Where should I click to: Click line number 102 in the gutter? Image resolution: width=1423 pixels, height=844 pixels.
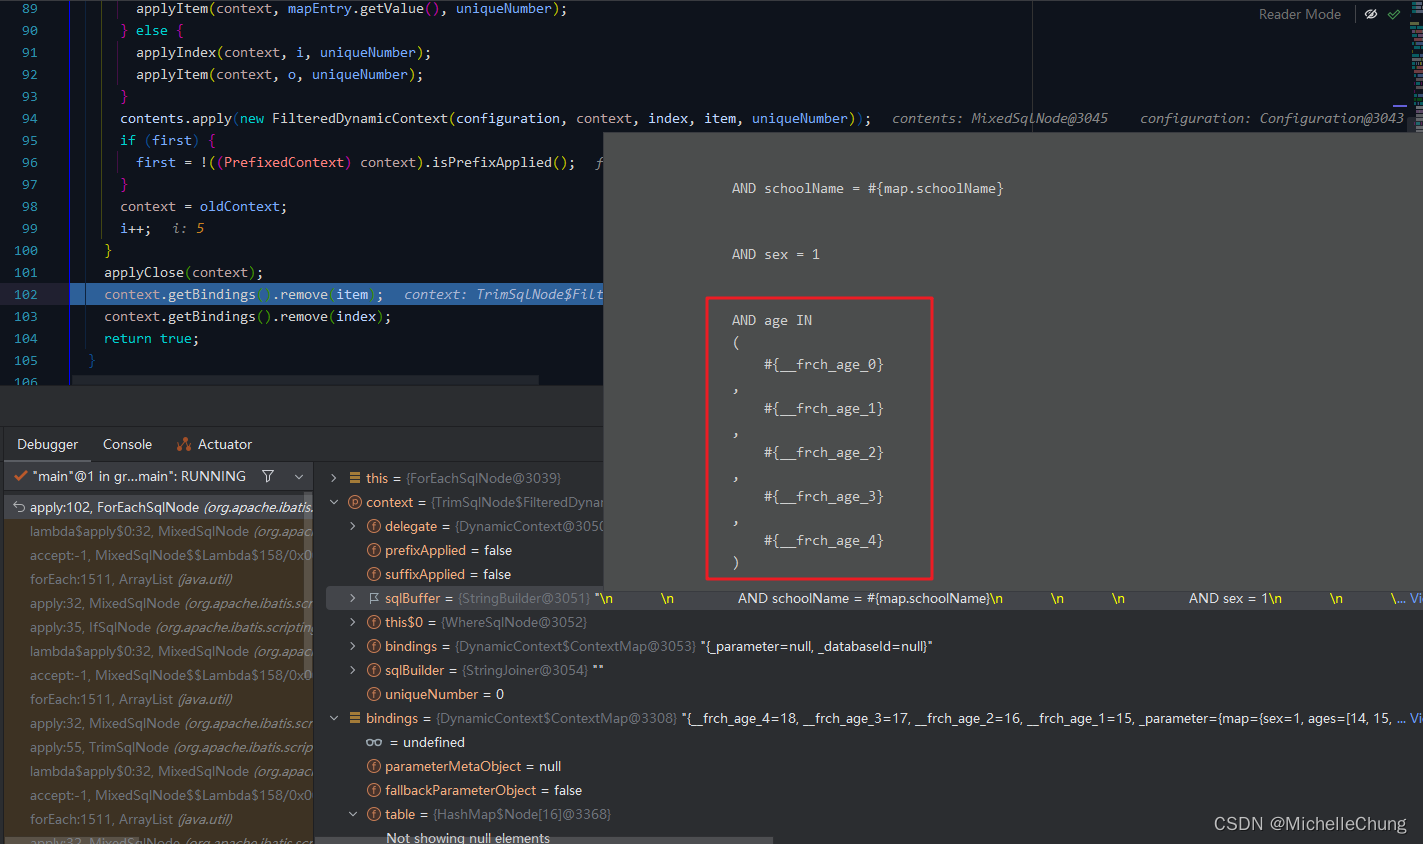coord(26,294)
